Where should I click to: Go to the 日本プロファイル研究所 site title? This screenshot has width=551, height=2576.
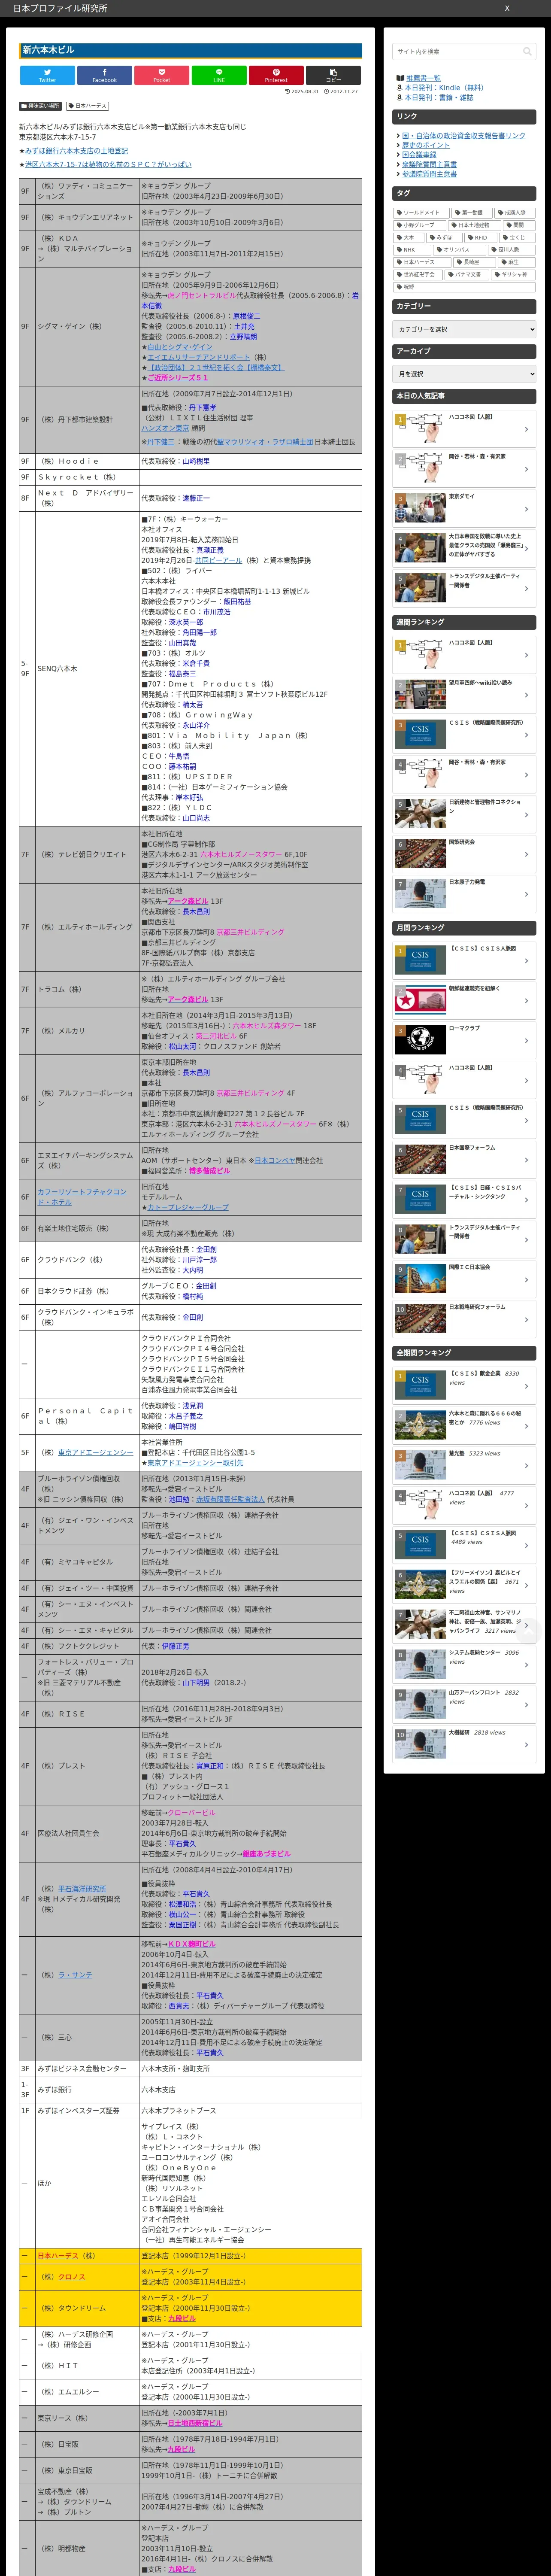60,8
